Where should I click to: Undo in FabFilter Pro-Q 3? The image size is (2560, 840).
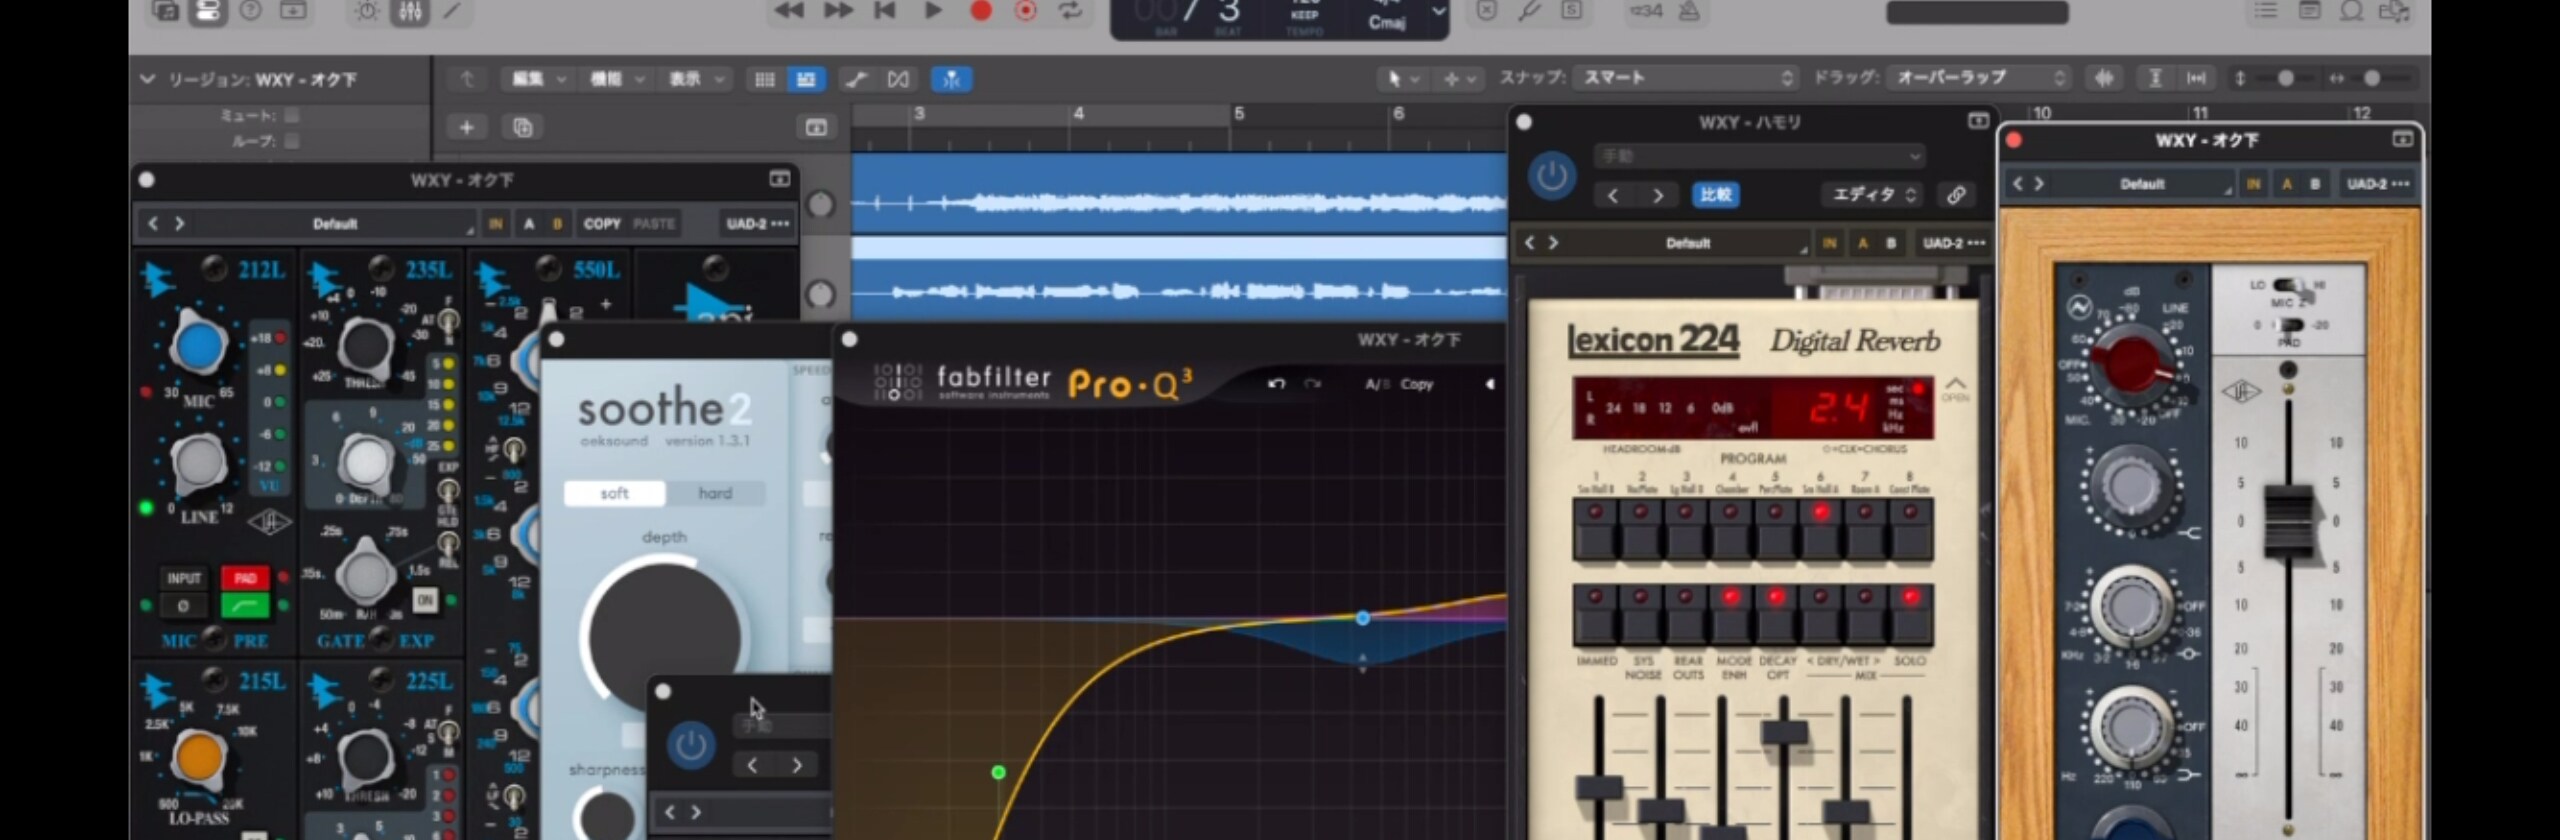click(x=1276, y=384)
